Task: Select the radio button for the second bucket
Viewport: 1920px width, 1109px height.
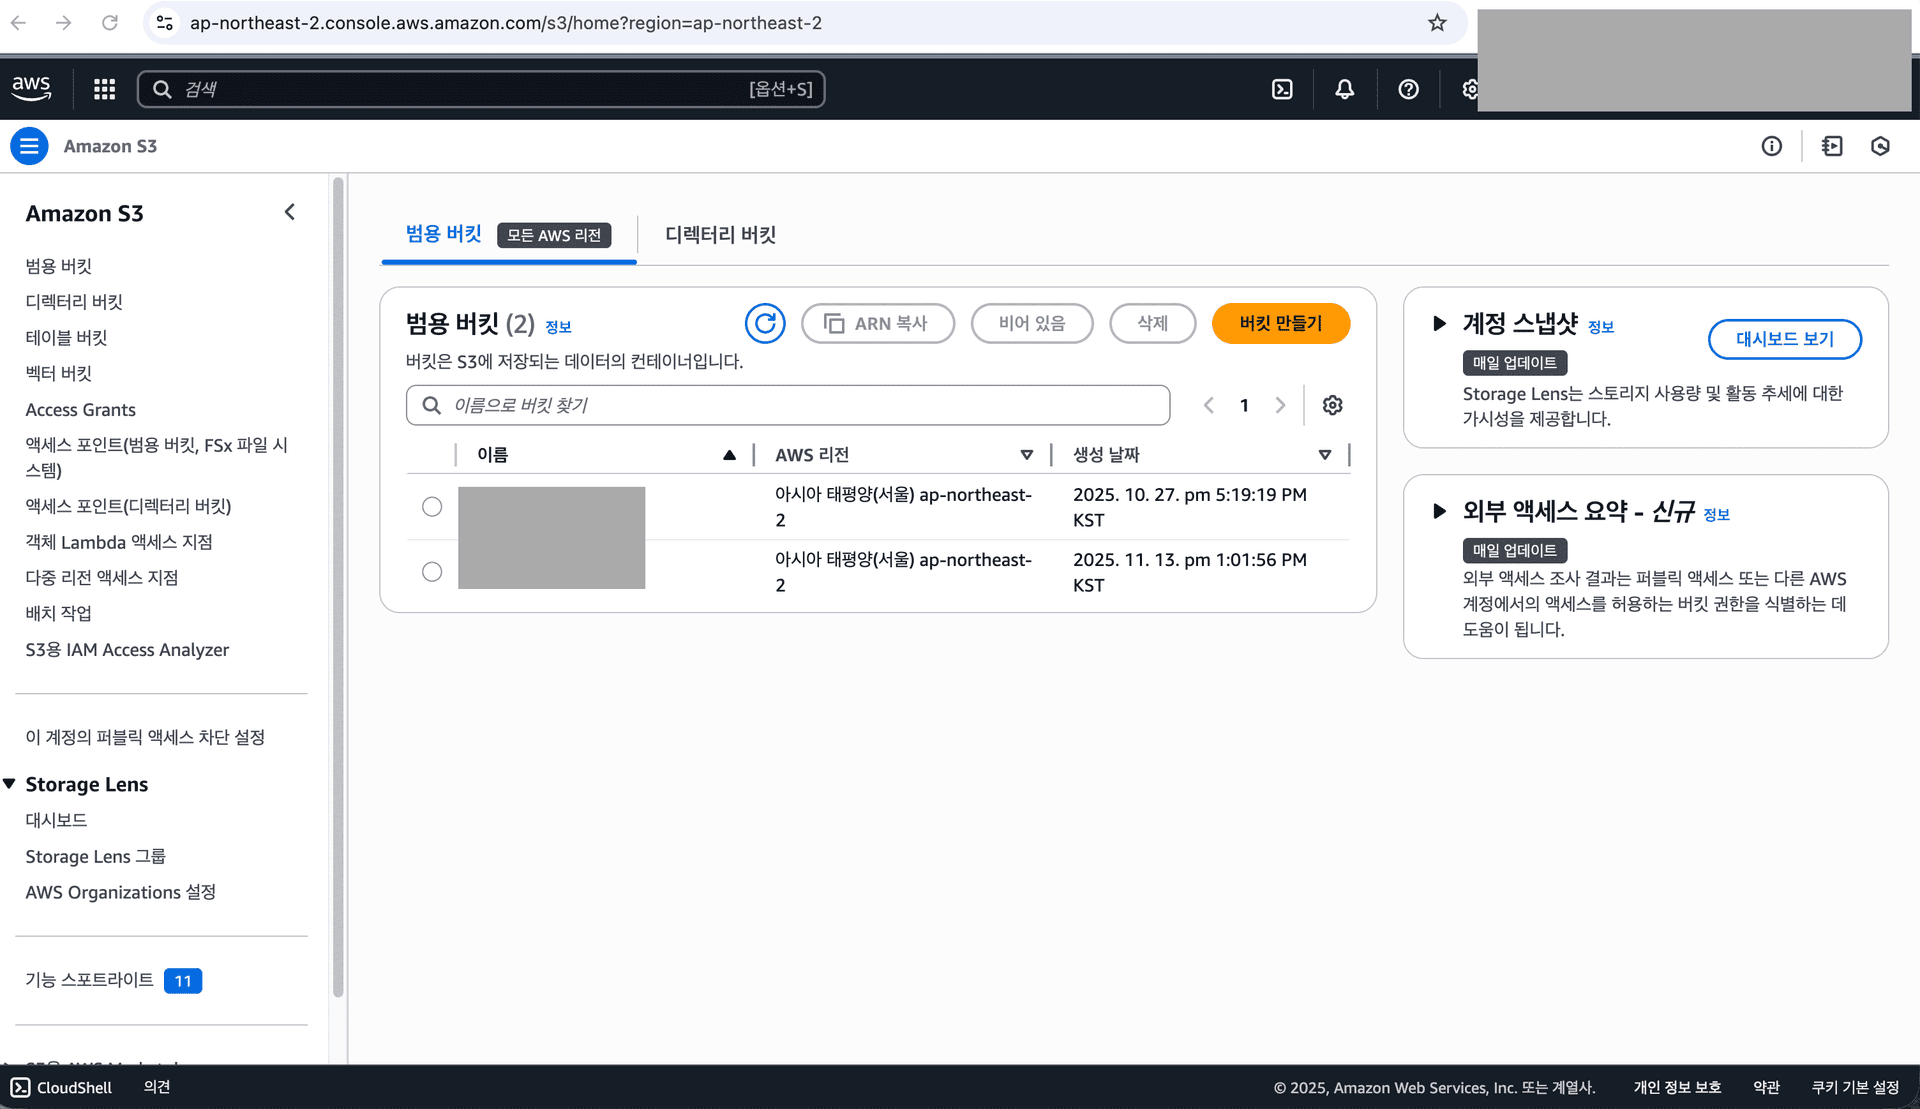Action: pos(432,571)
